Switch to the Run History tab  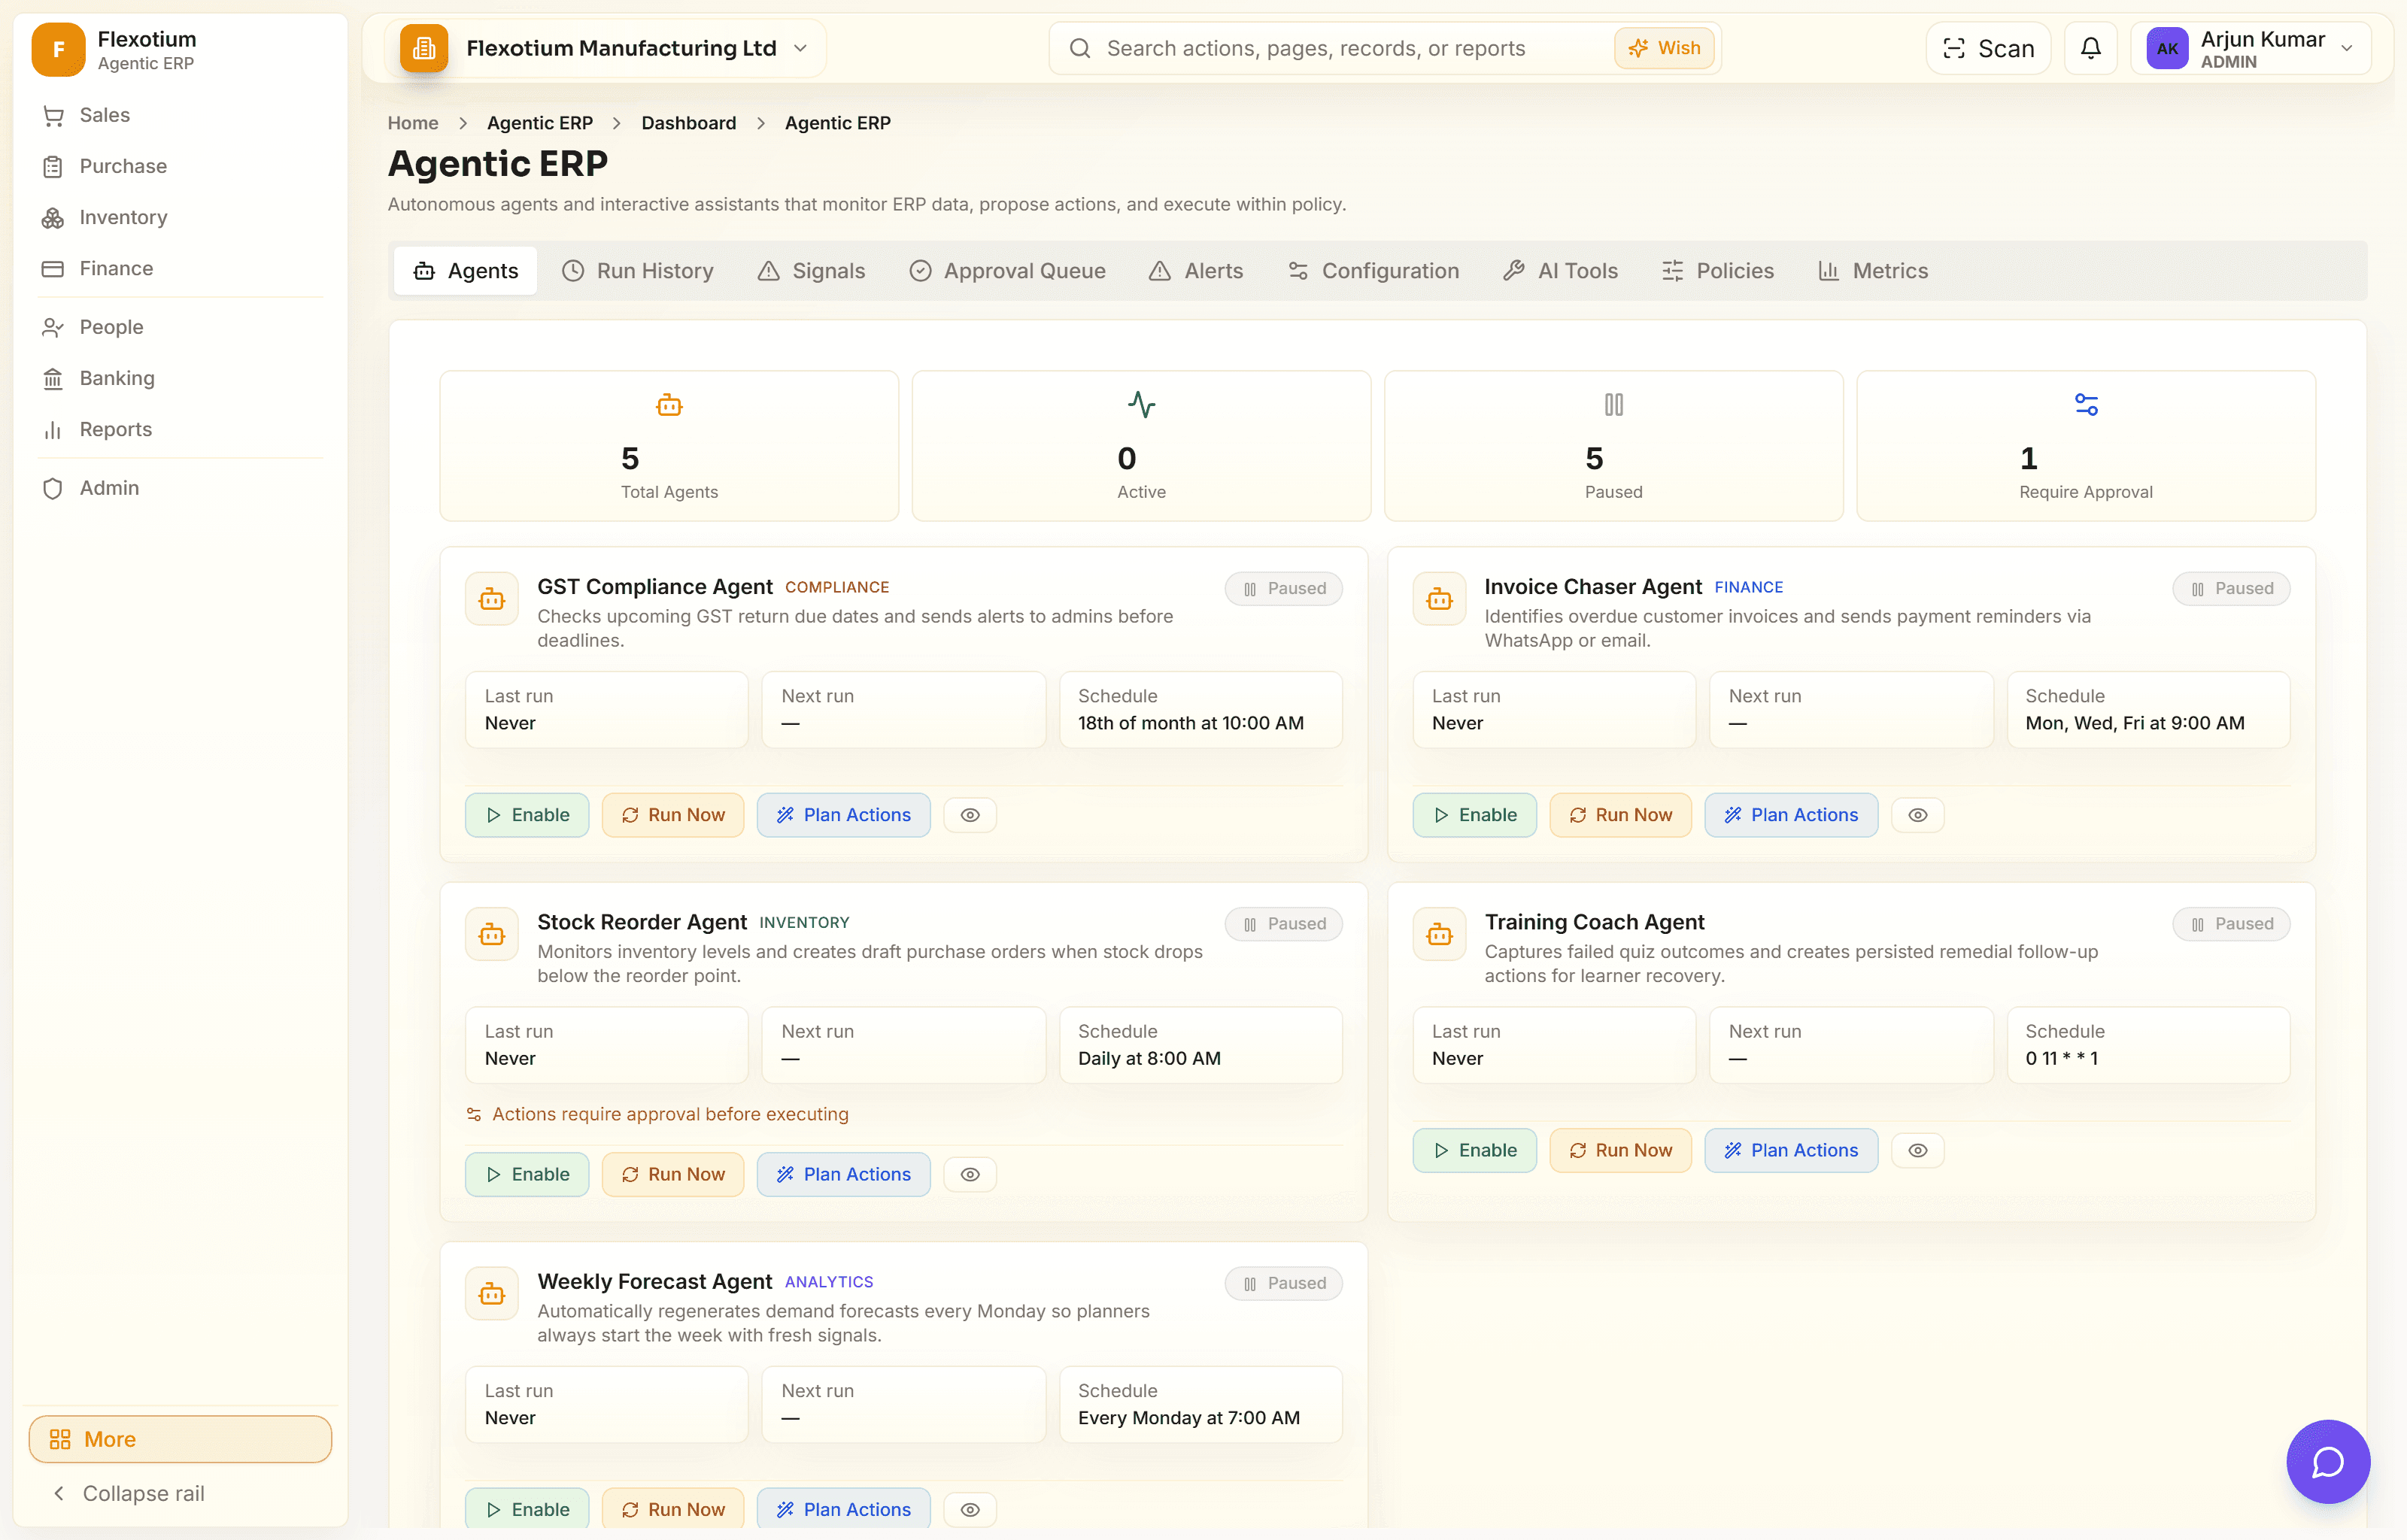pyautogui.click(x=637, y=271)
